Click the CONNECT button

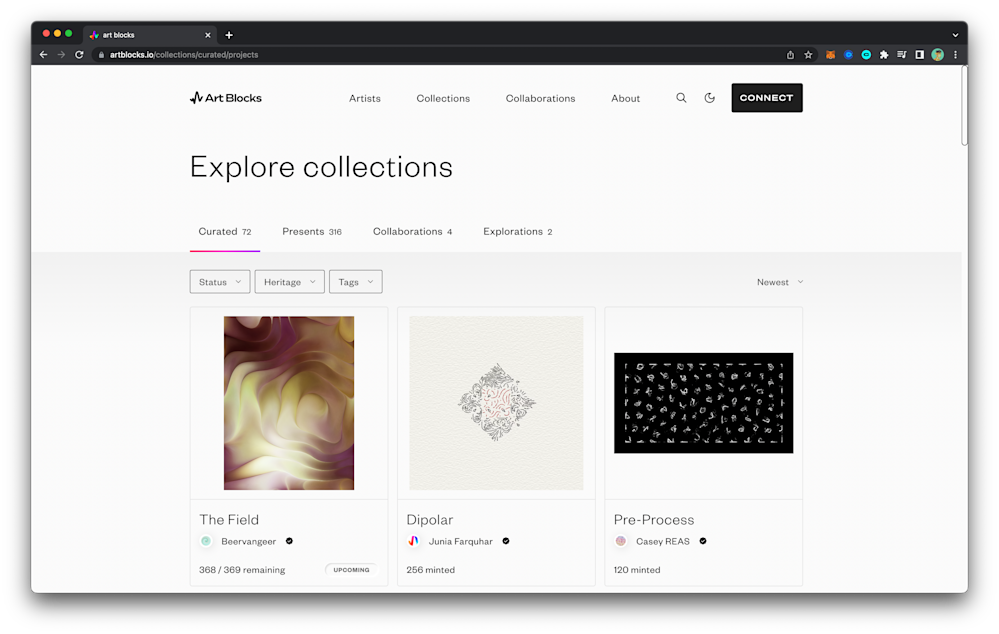click(766, 97)
